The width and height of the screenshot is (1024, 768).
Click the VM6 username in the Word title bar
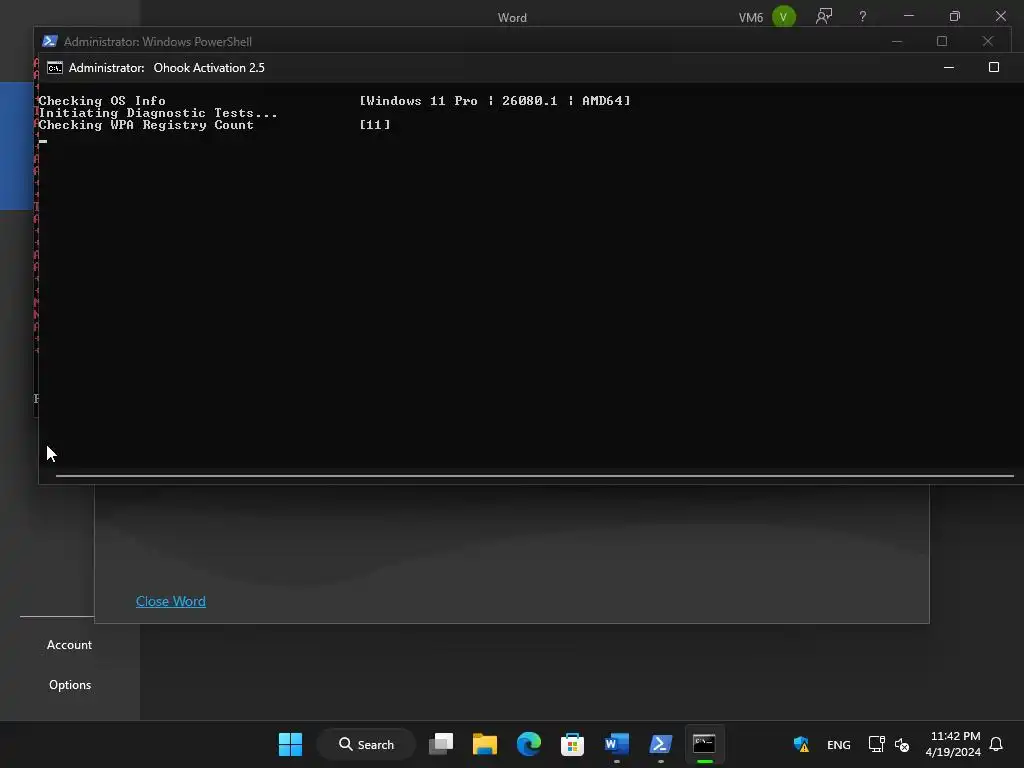tap(751, 18)
